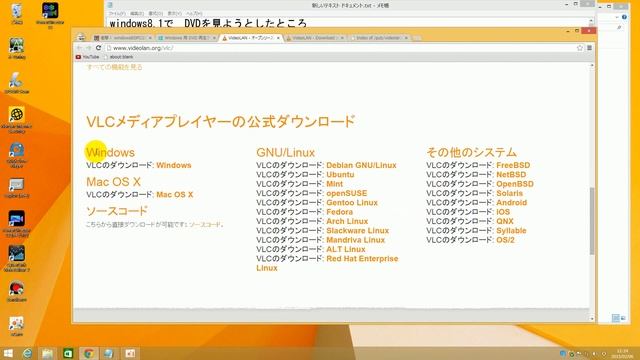Open the Ubuntu download link
This screenshot has height=360, width=640.
click(x=340, y=175)
